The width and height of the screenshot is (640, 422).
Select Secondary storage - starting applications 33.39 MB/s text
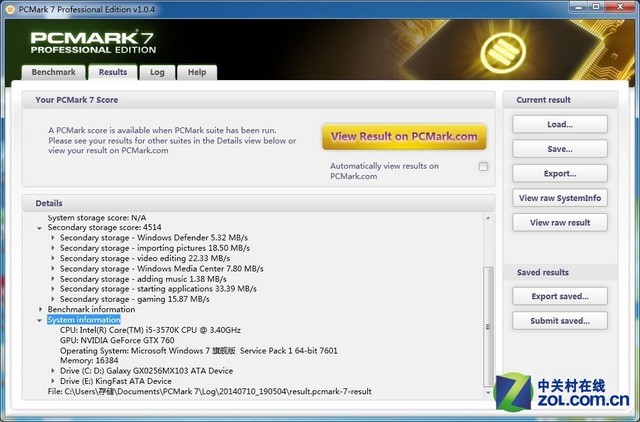[158, 289]
